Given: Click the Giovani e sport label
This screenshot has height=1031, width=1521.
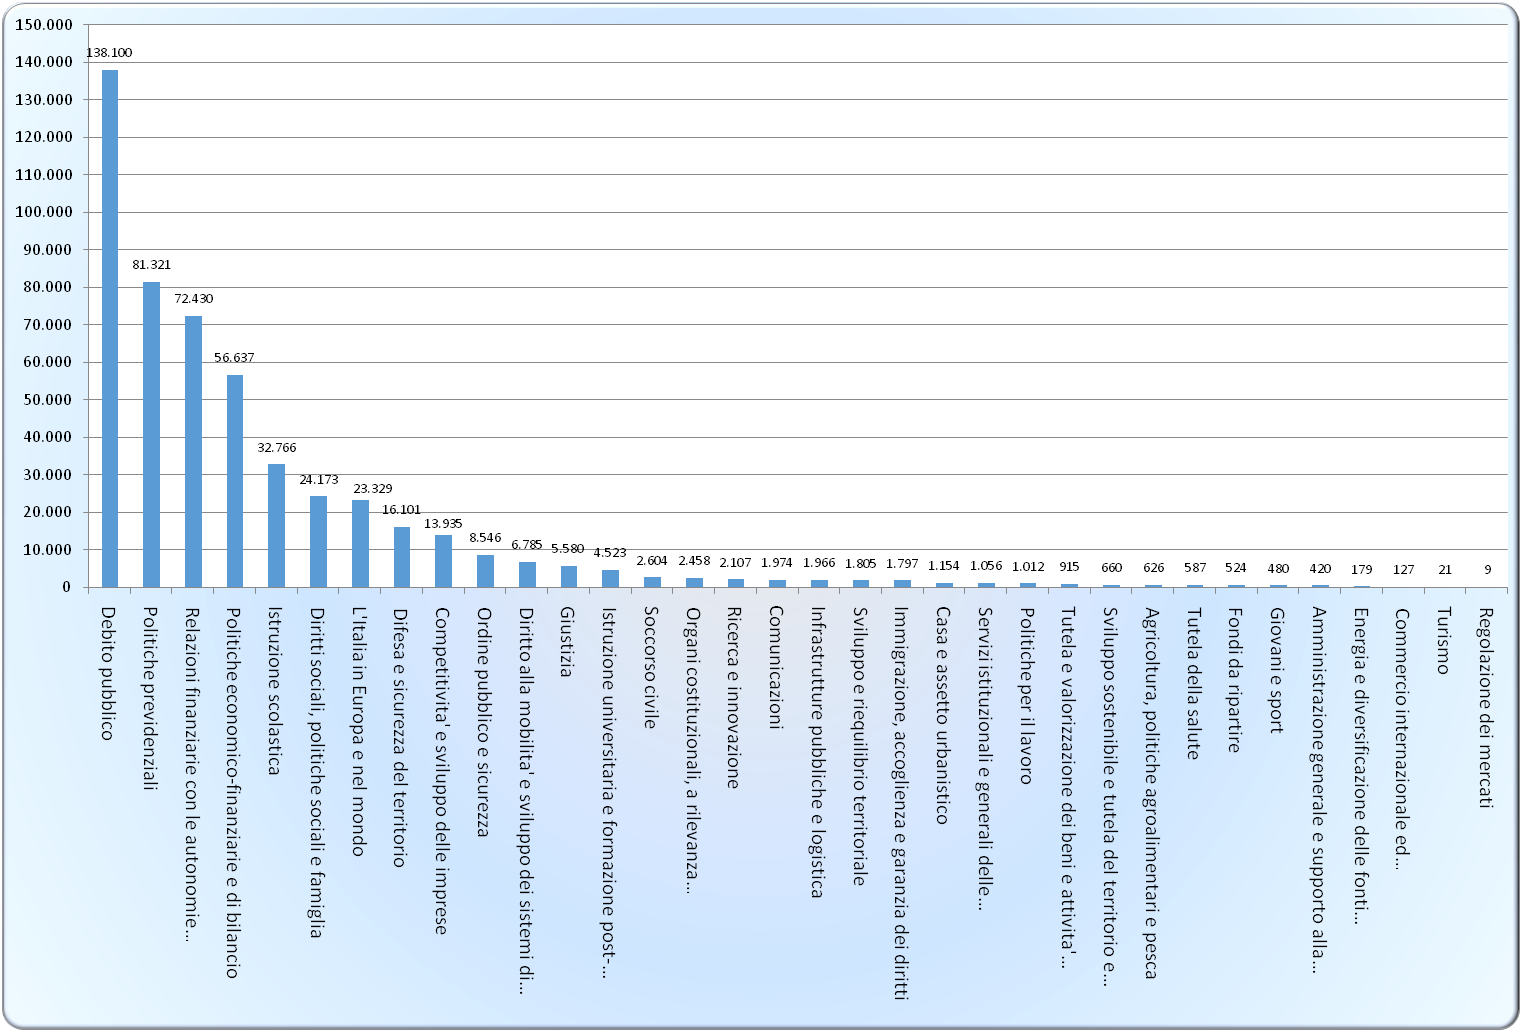Looking at the screenshot, I should [x=1276, y=670].
